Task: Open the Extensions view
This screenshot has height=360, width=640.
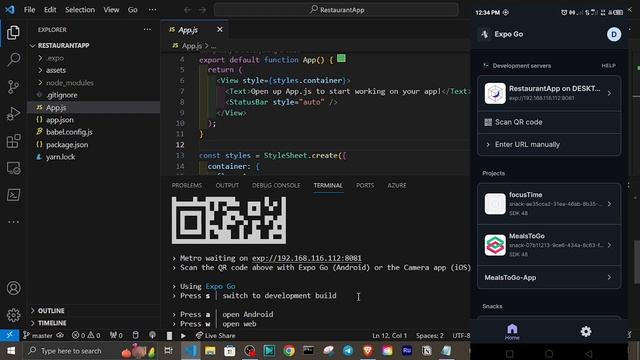Action: [x=13, y=141]
